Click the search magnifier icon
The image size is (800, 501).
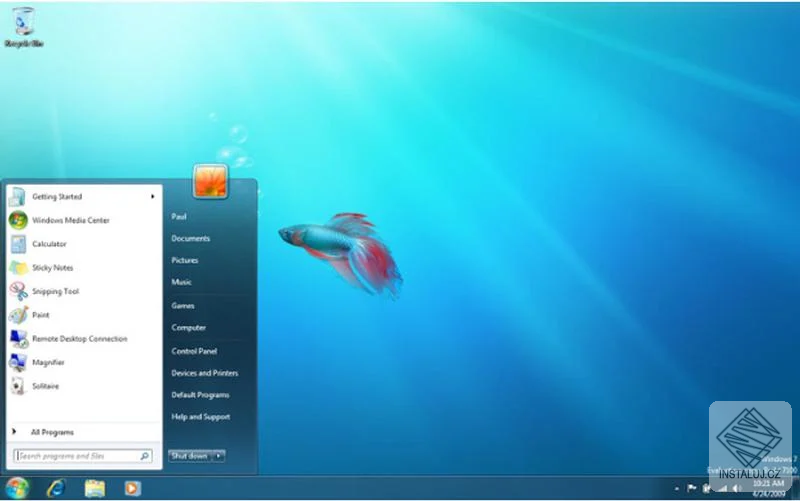click(x=144, y=456)
